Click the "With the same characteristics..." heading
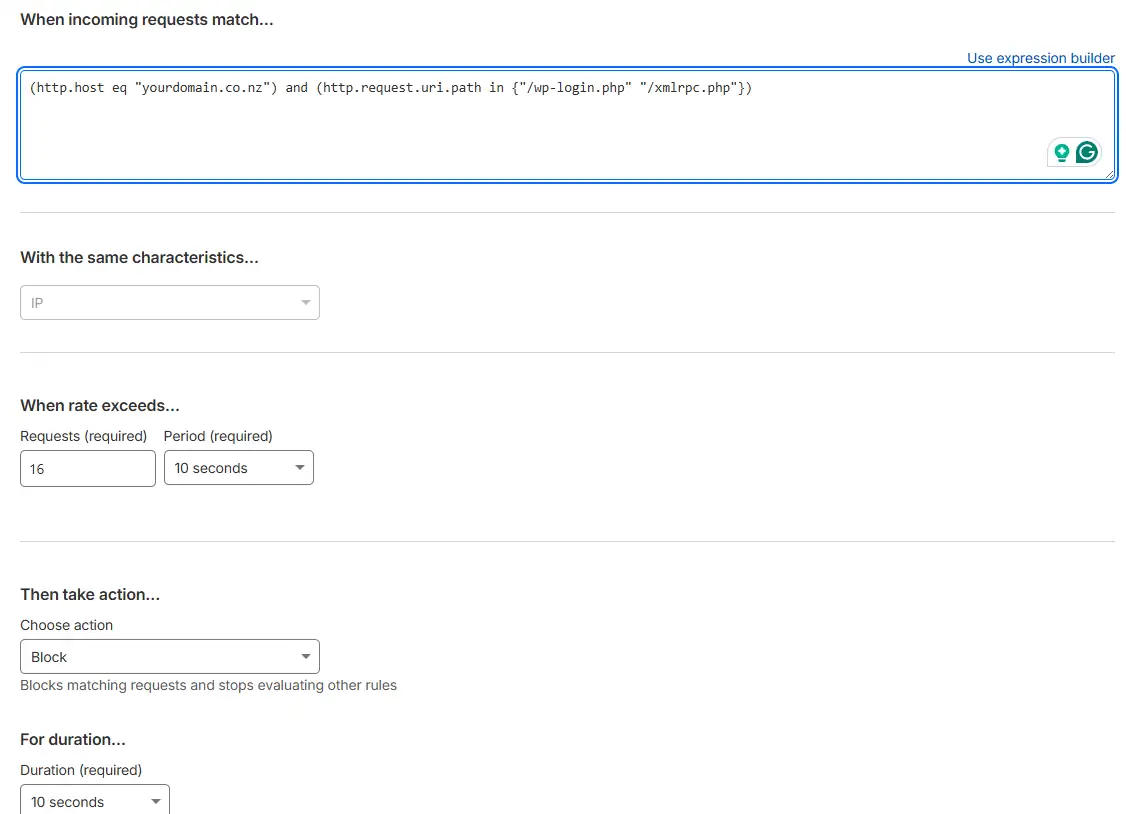 tap(139, 258)
